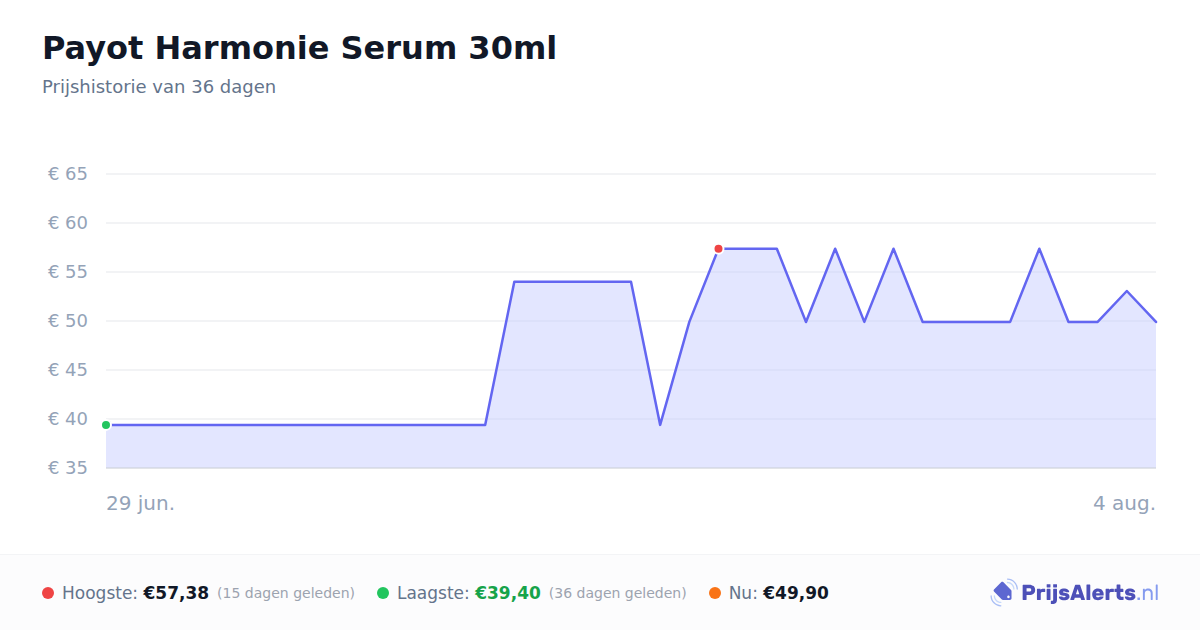
Task: Click the PrijsAlerts tag logo icon
Action: click(1004, 593)
